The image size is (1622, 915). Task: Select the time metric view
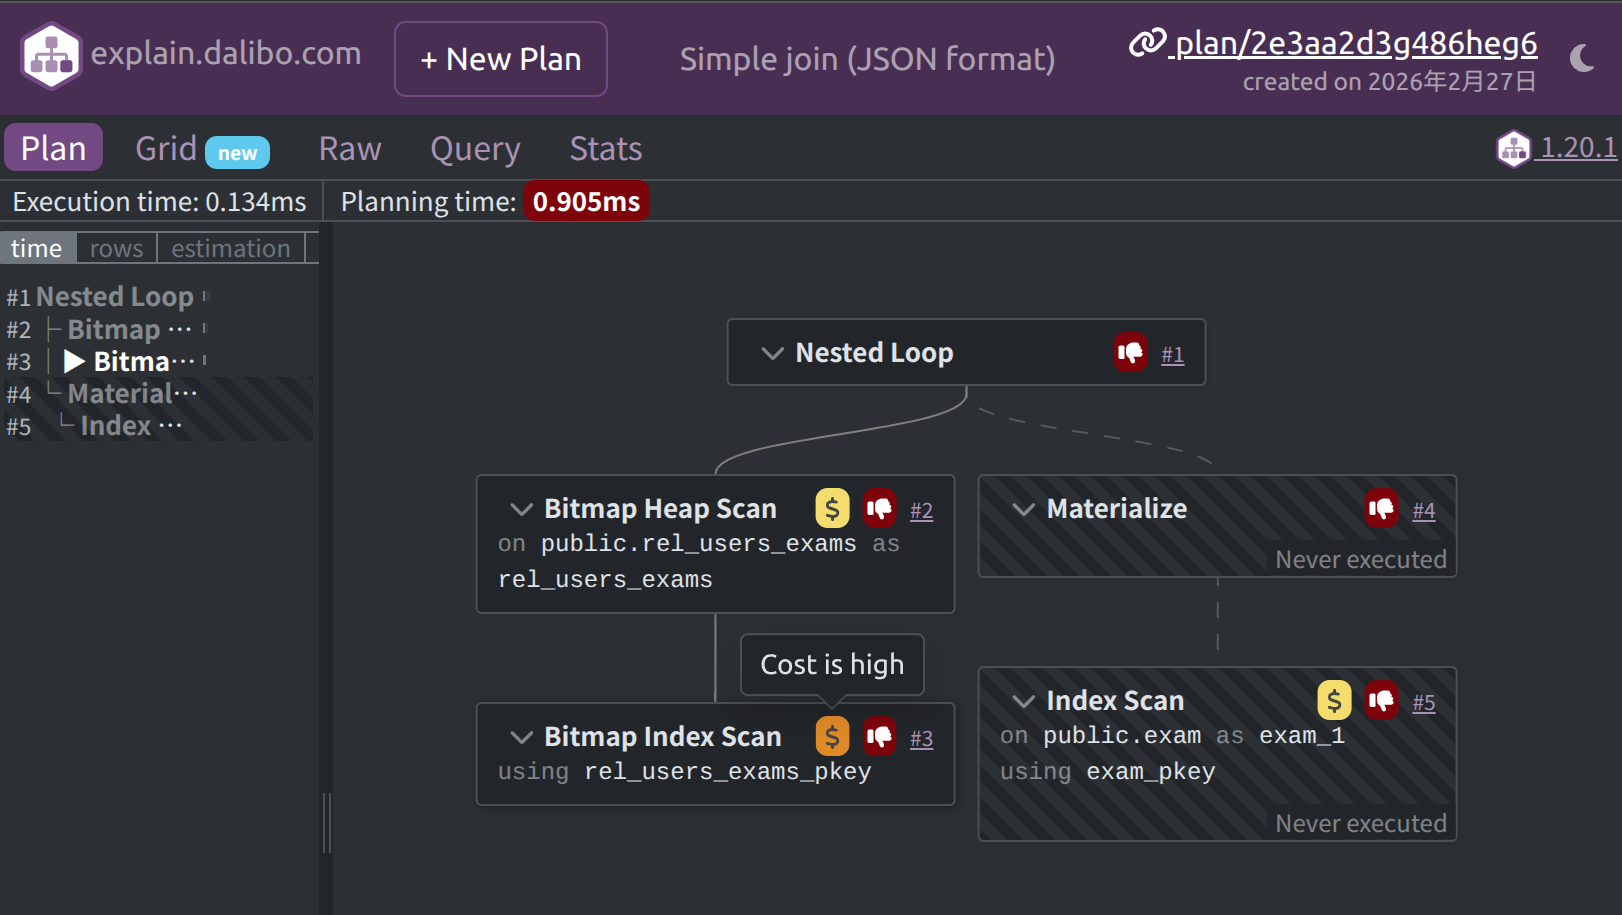(37, 249)
